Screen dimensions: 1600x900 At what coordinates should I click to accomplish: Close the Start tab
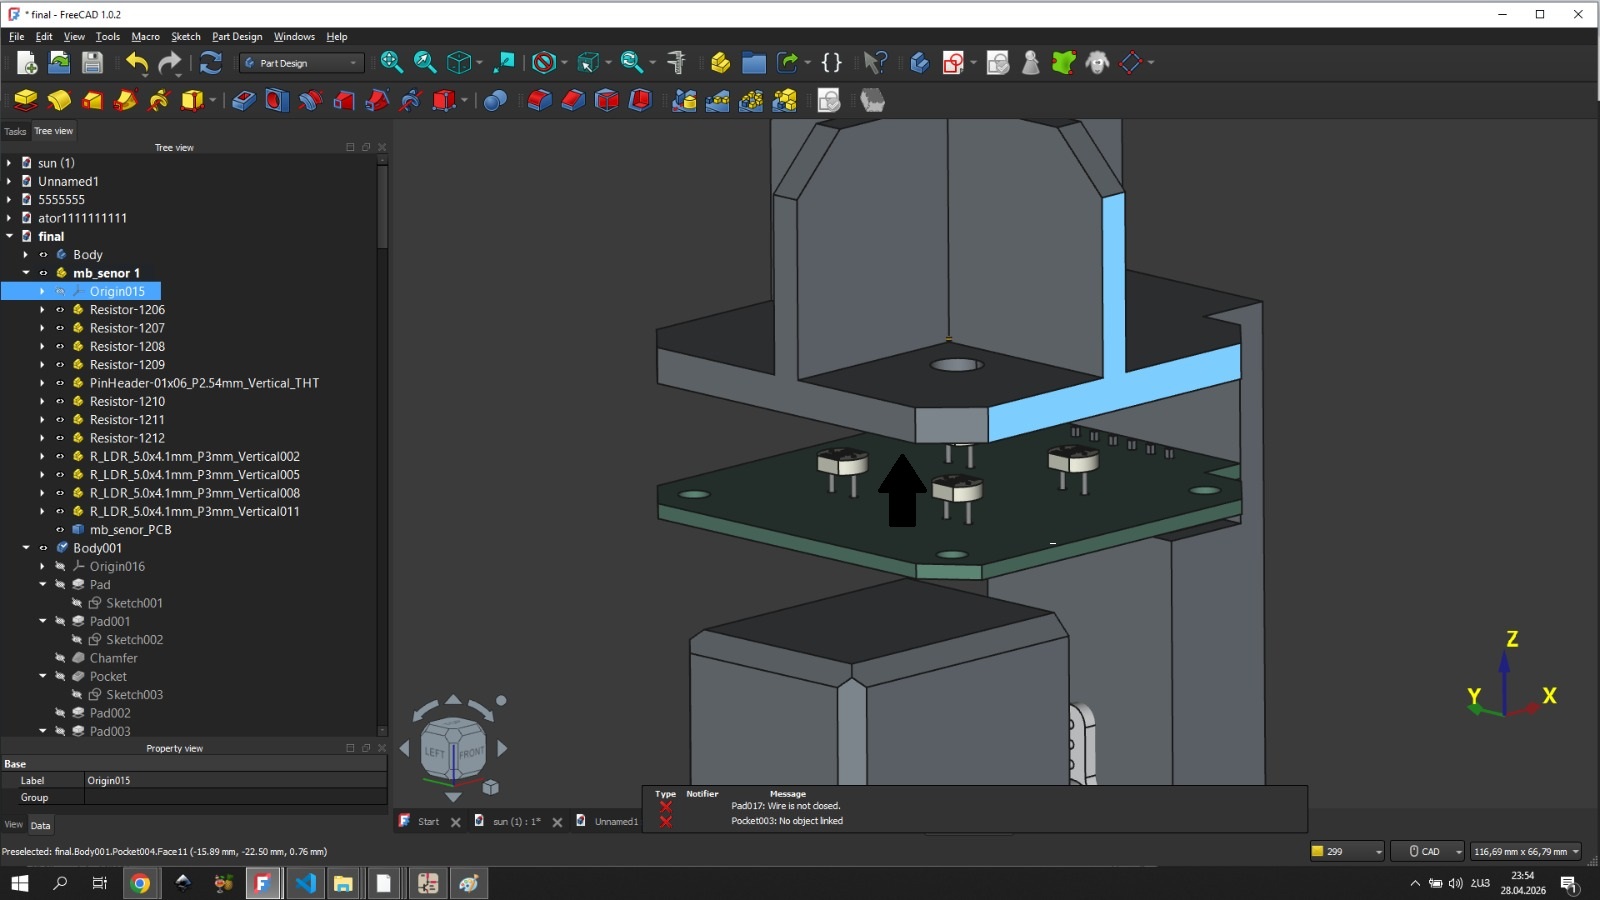coord(456,822)
